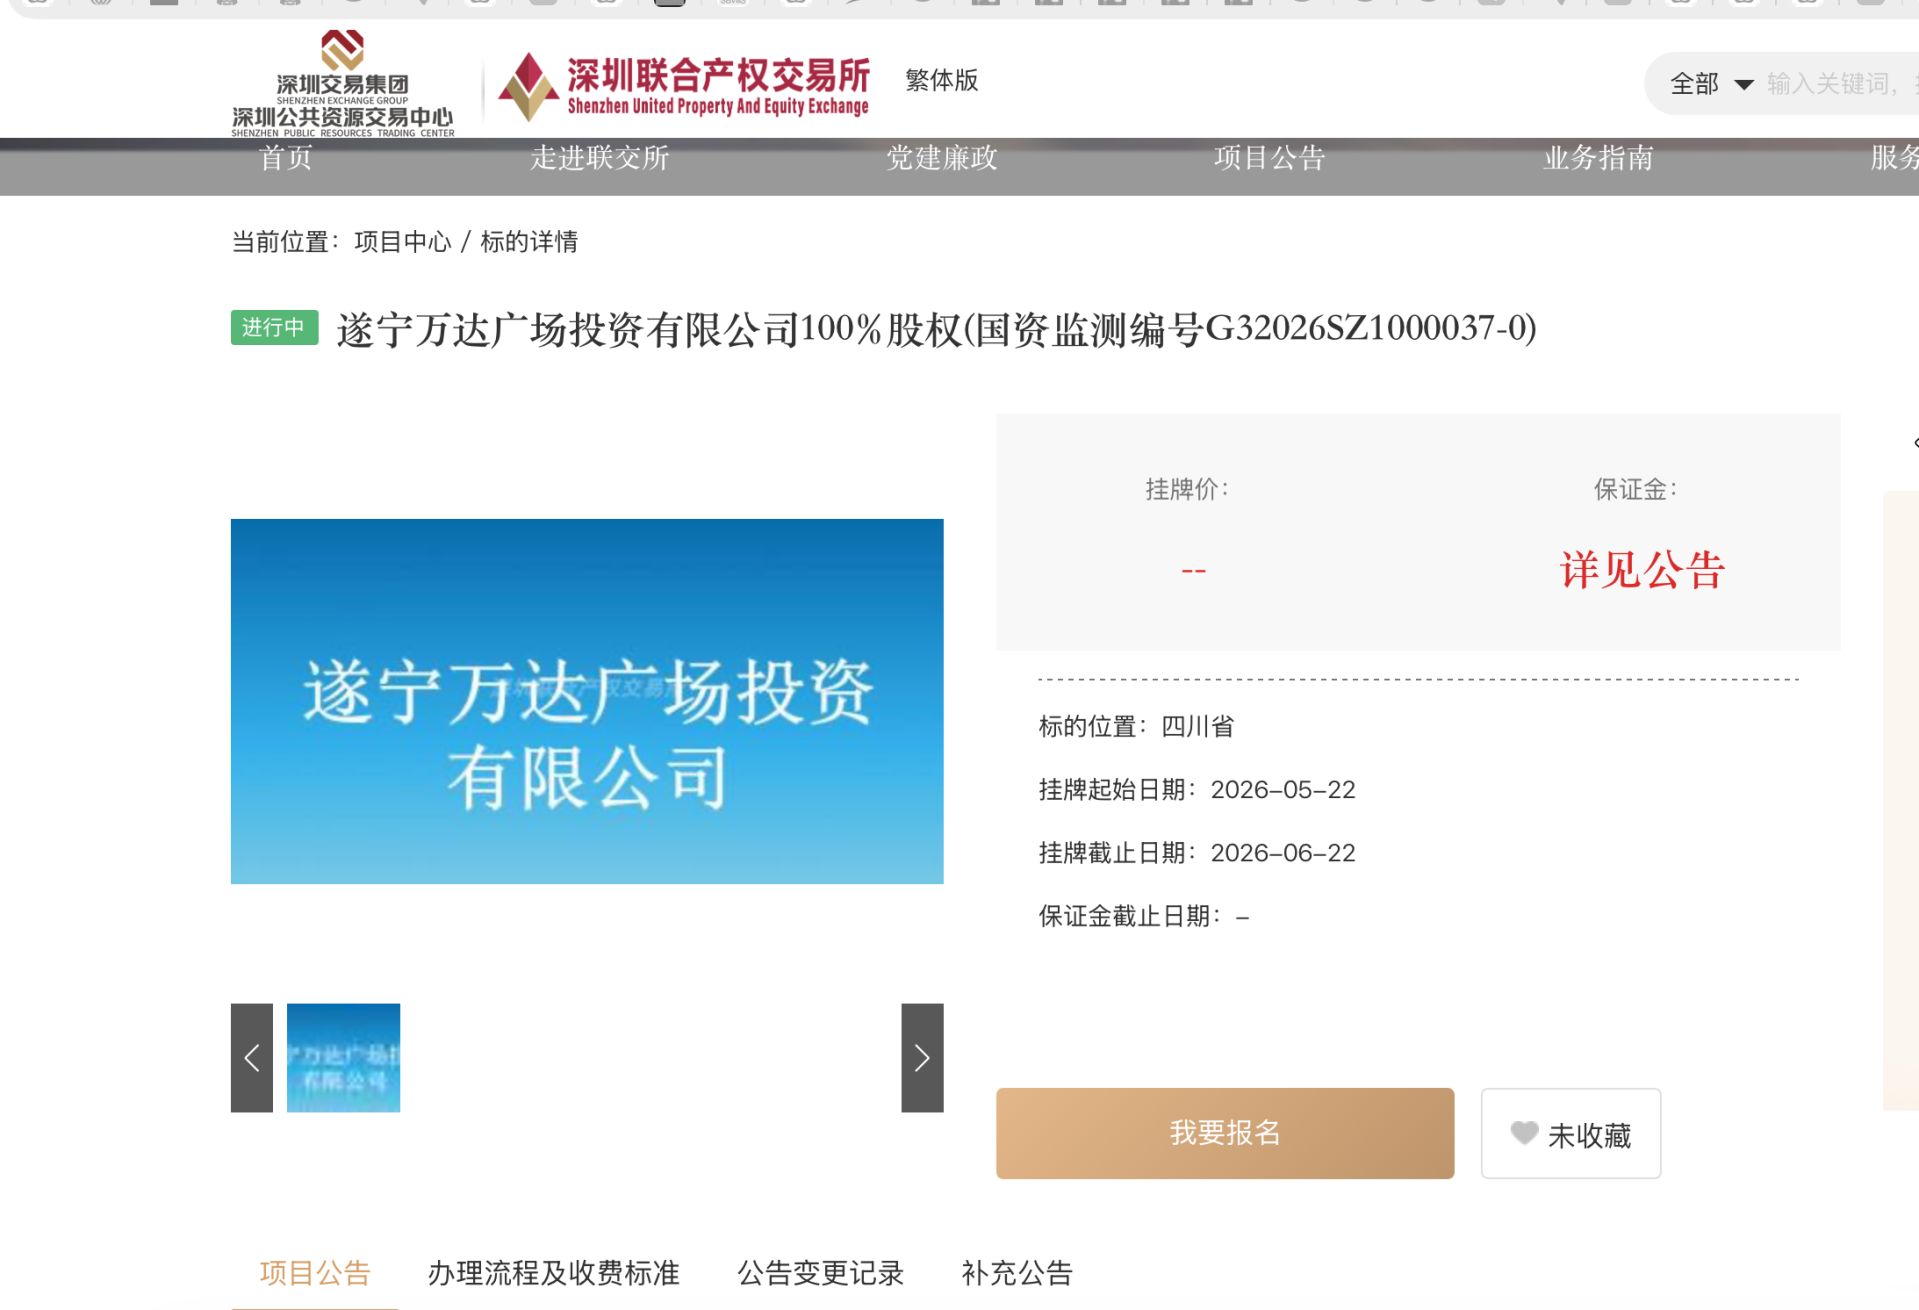Click the Shenzhen Exchange Group logo
This screenshot has height=1310, width=1919.
click(x=342, y=84)
